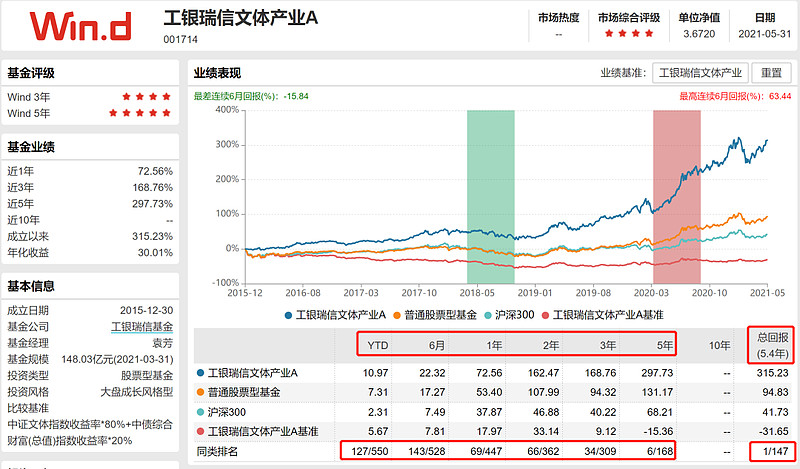Click the date 2021-05-31

[764, 34]
